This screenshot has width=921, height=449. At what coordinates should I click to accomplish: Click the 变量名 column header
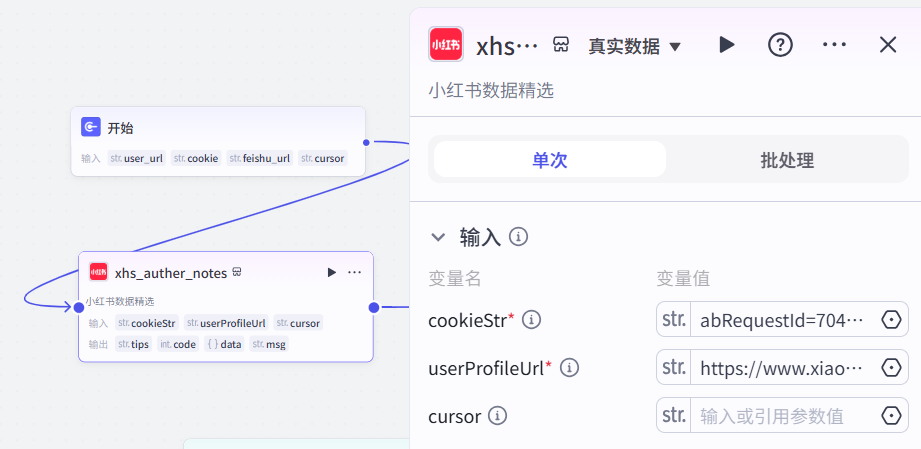coord(455,279)
